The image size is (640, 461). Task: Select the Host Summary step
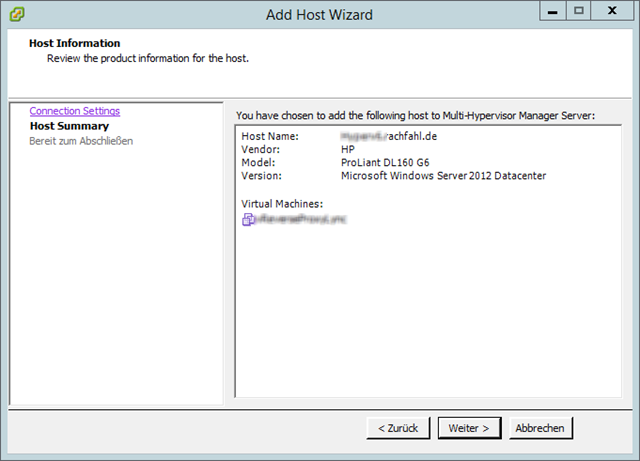point(69,126)
